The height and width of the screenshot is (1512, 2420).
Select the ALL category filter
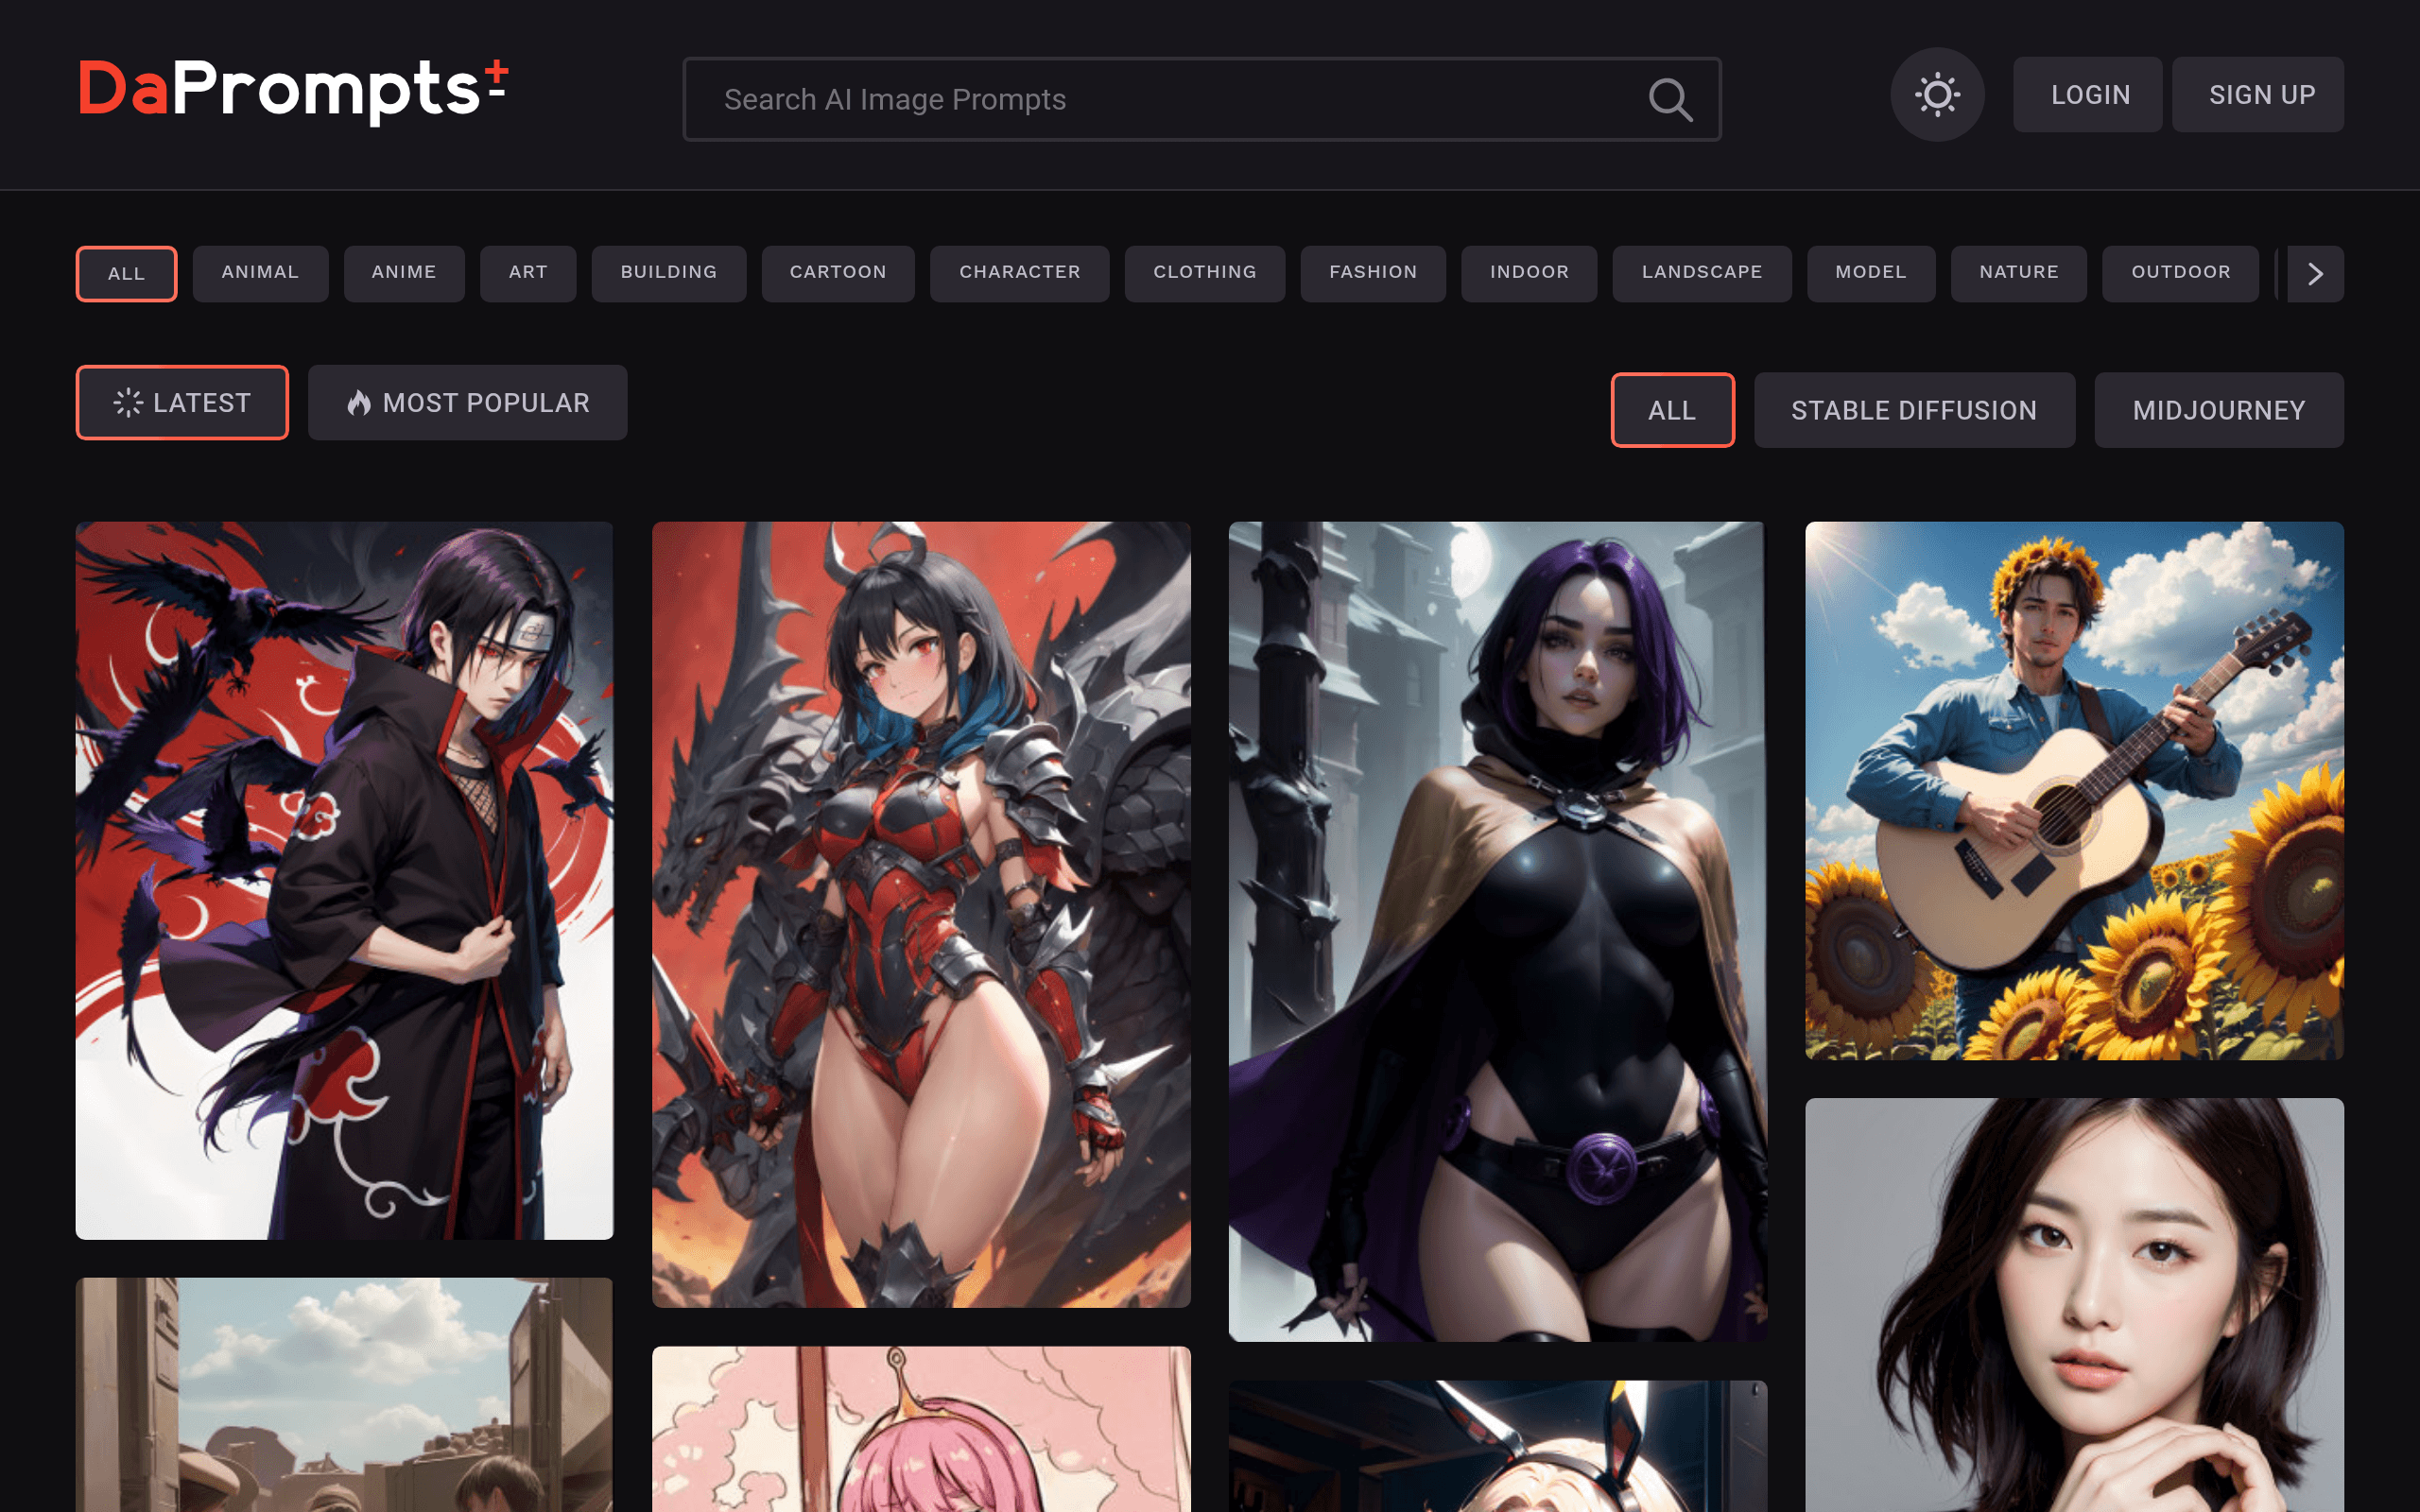coord(126,273)
